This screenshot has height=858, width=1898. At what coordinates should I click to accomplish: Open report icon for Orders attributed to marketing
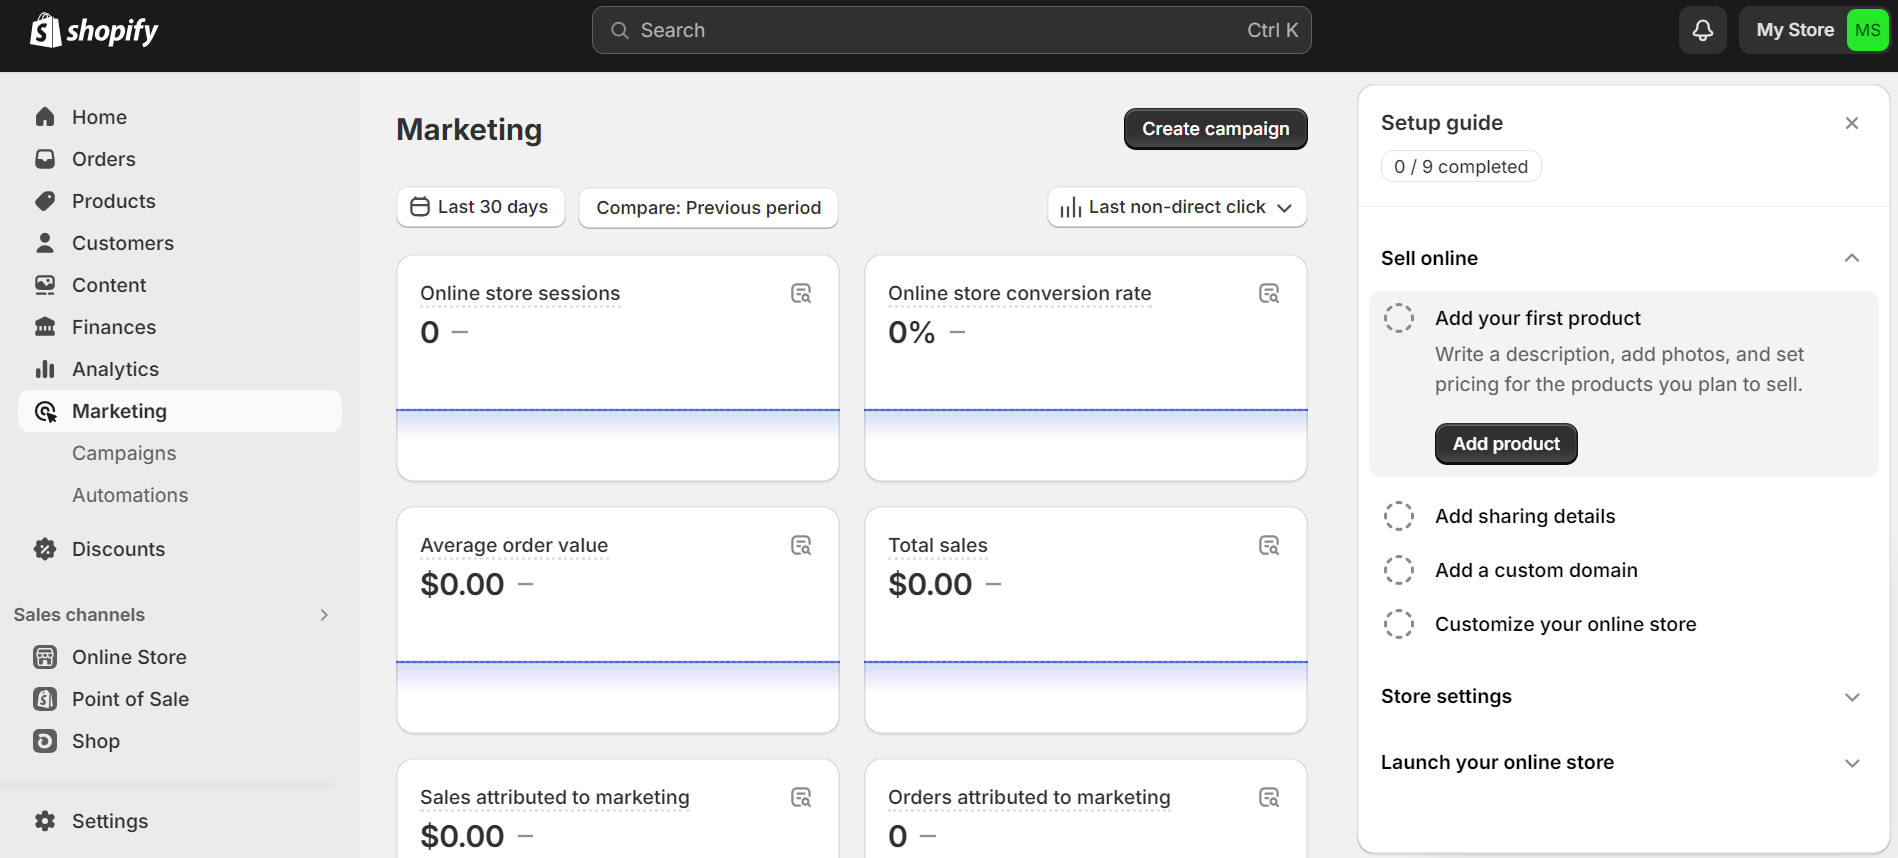point(1269,797)
